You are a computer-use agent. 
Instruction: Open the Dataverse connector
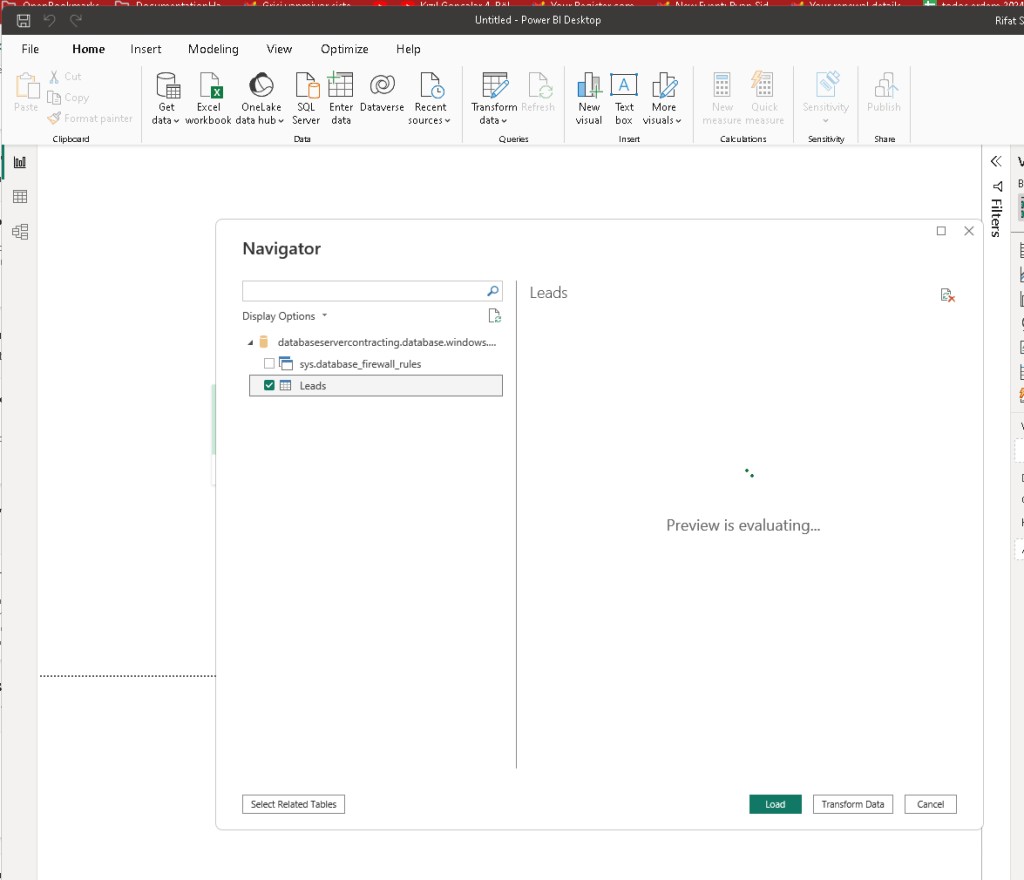[x=382, y=92]
